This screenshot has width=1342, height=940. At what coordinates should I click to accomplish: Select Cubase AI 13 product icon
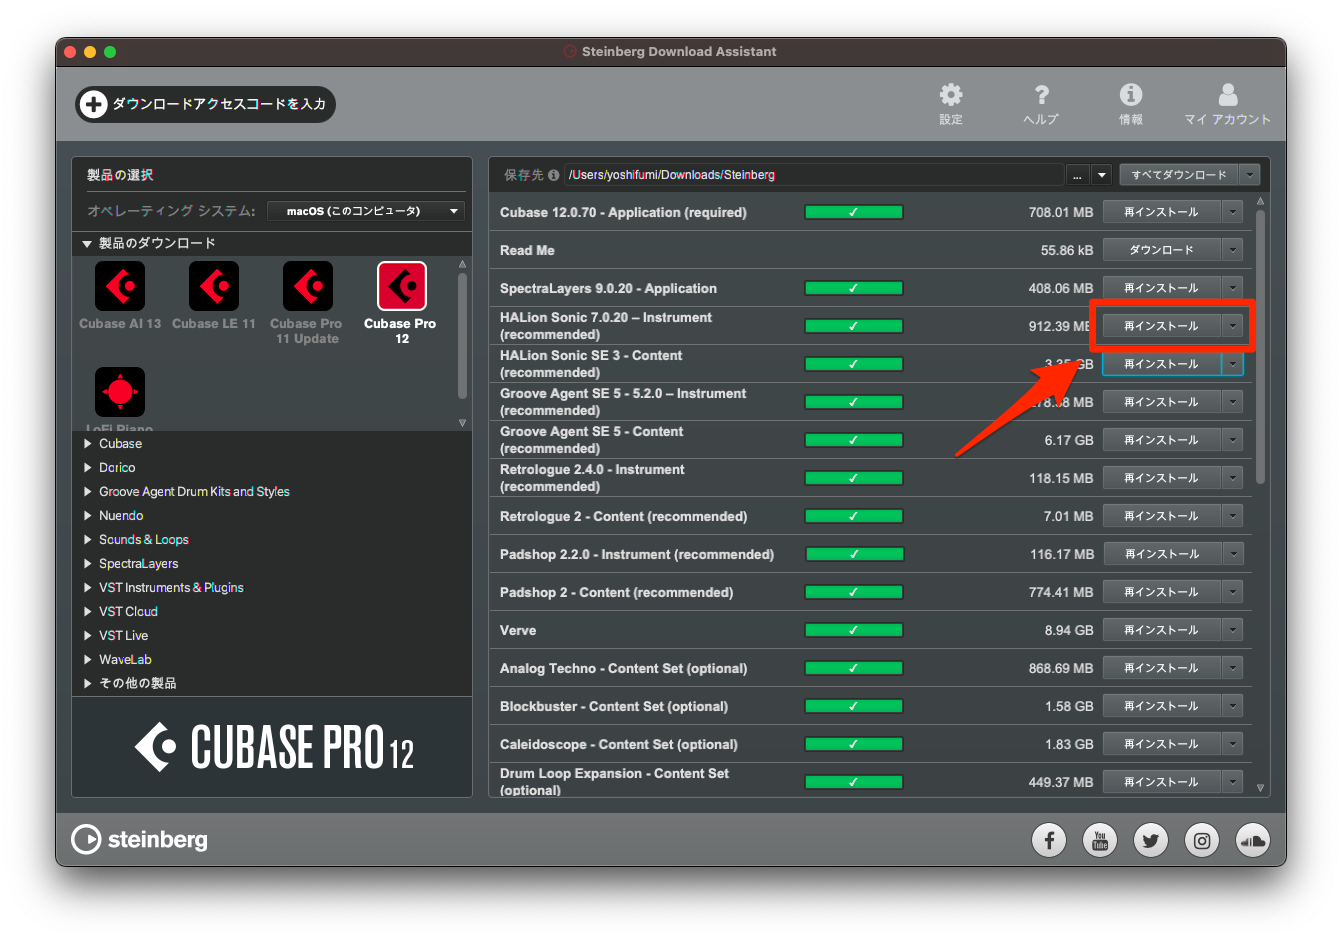pyautogui.click(x=120, y=286)
